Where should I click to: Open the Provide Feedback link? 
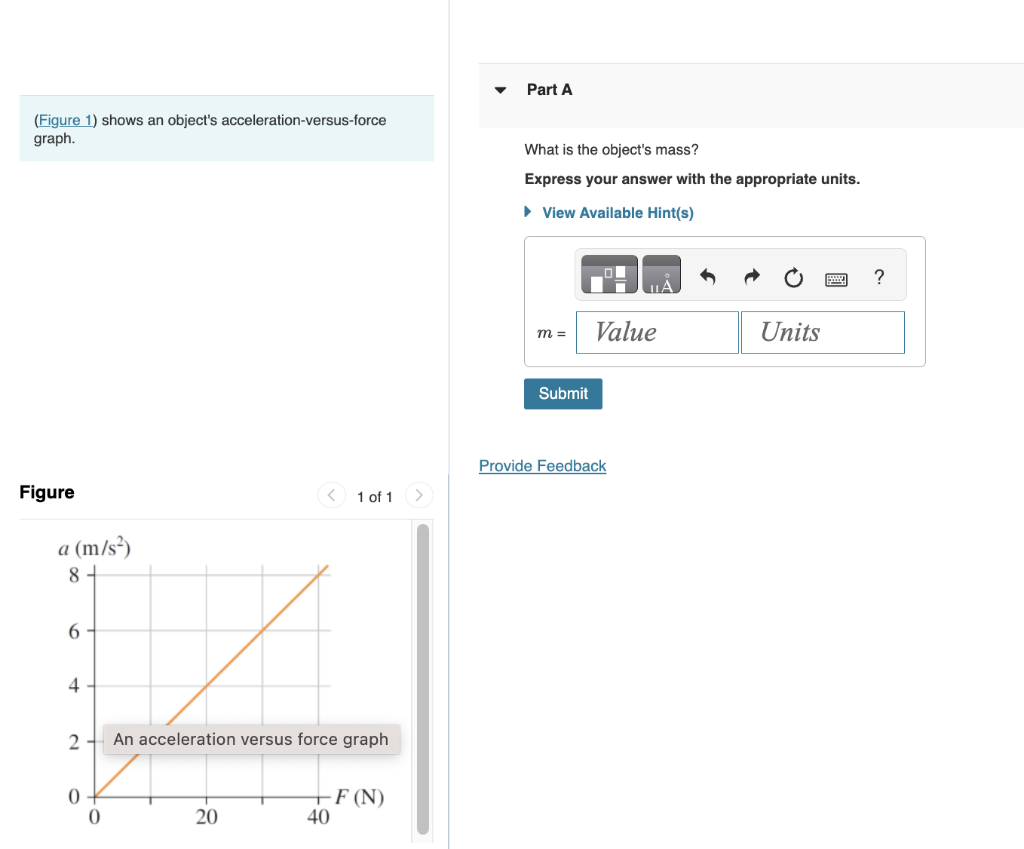pos(542,466)
